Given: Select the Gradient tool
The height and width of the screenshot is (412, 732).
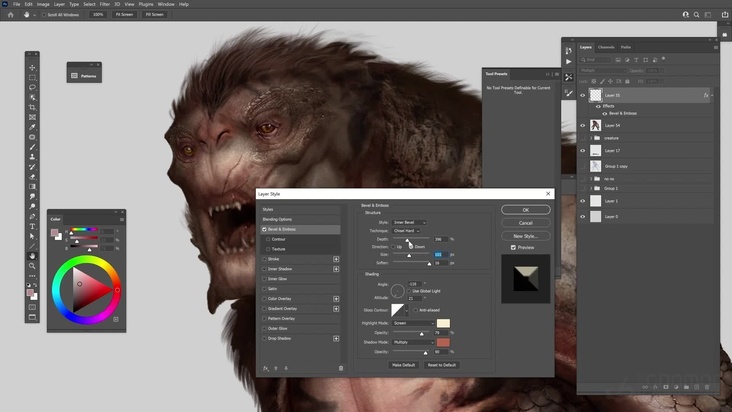Looking at the screenshot, I should [32, 187].
